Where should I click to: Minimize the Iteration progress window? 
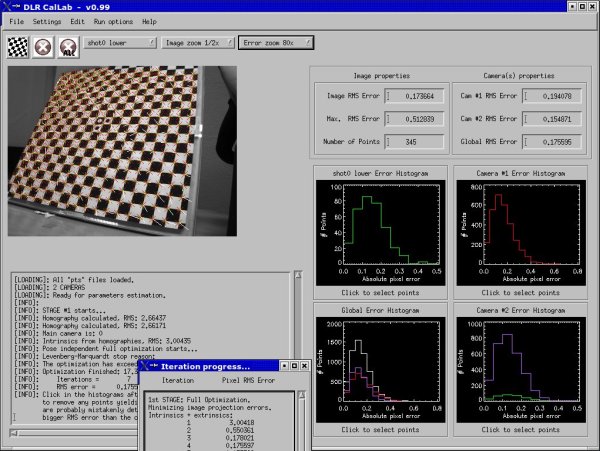285,366
